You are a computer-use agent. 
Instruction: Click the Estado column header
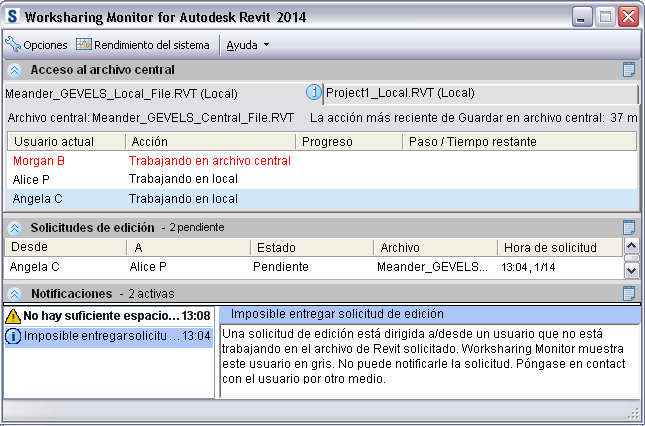coord(312,248)
